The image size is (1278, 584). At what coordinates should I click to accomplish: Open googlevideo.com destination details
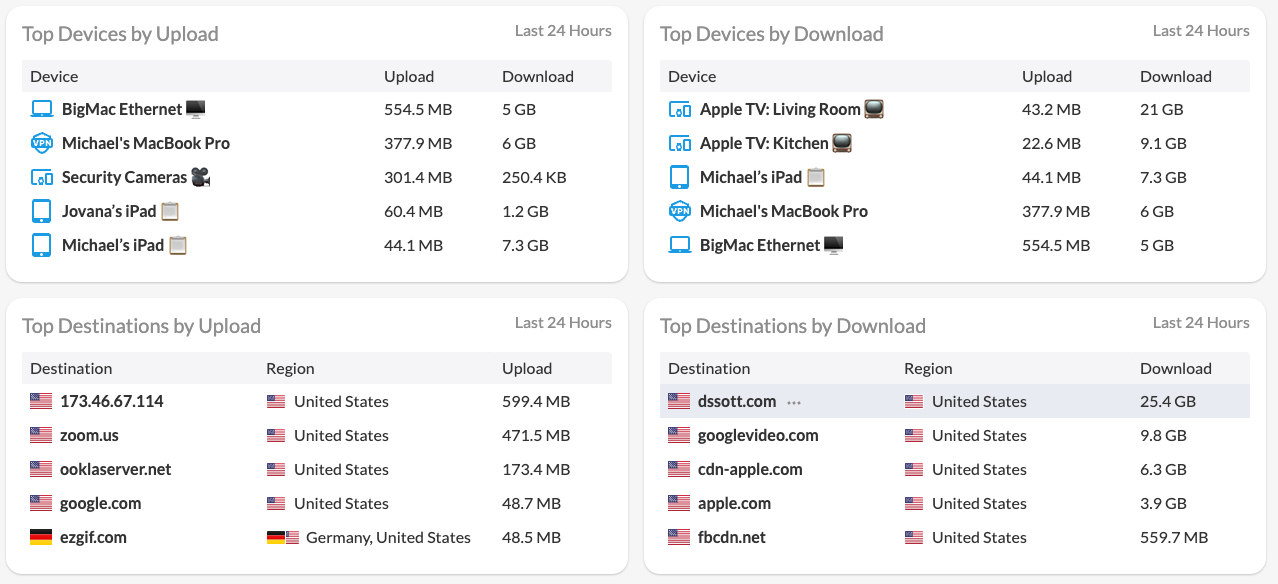pyautogui.click(x=758, y=435)
